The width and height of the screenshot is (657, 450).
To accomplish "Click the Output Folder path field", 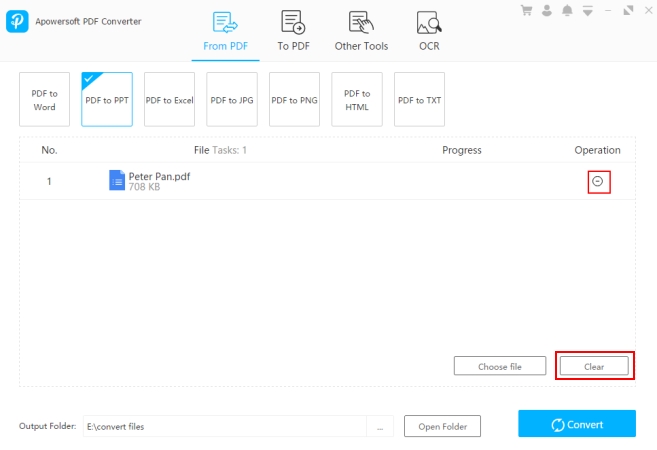I will point(225,426).
